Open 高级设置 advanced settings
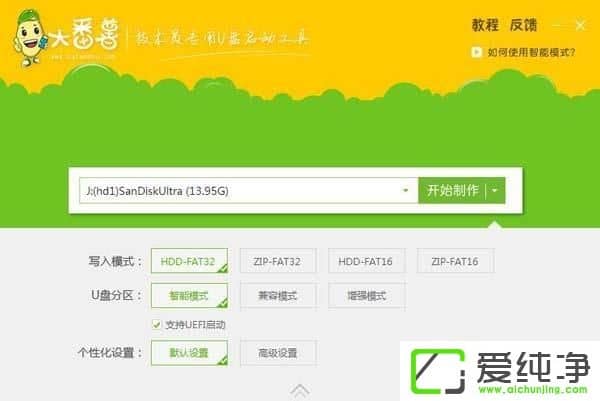Screen dimensions: 600x401 (x=278, y=353)
